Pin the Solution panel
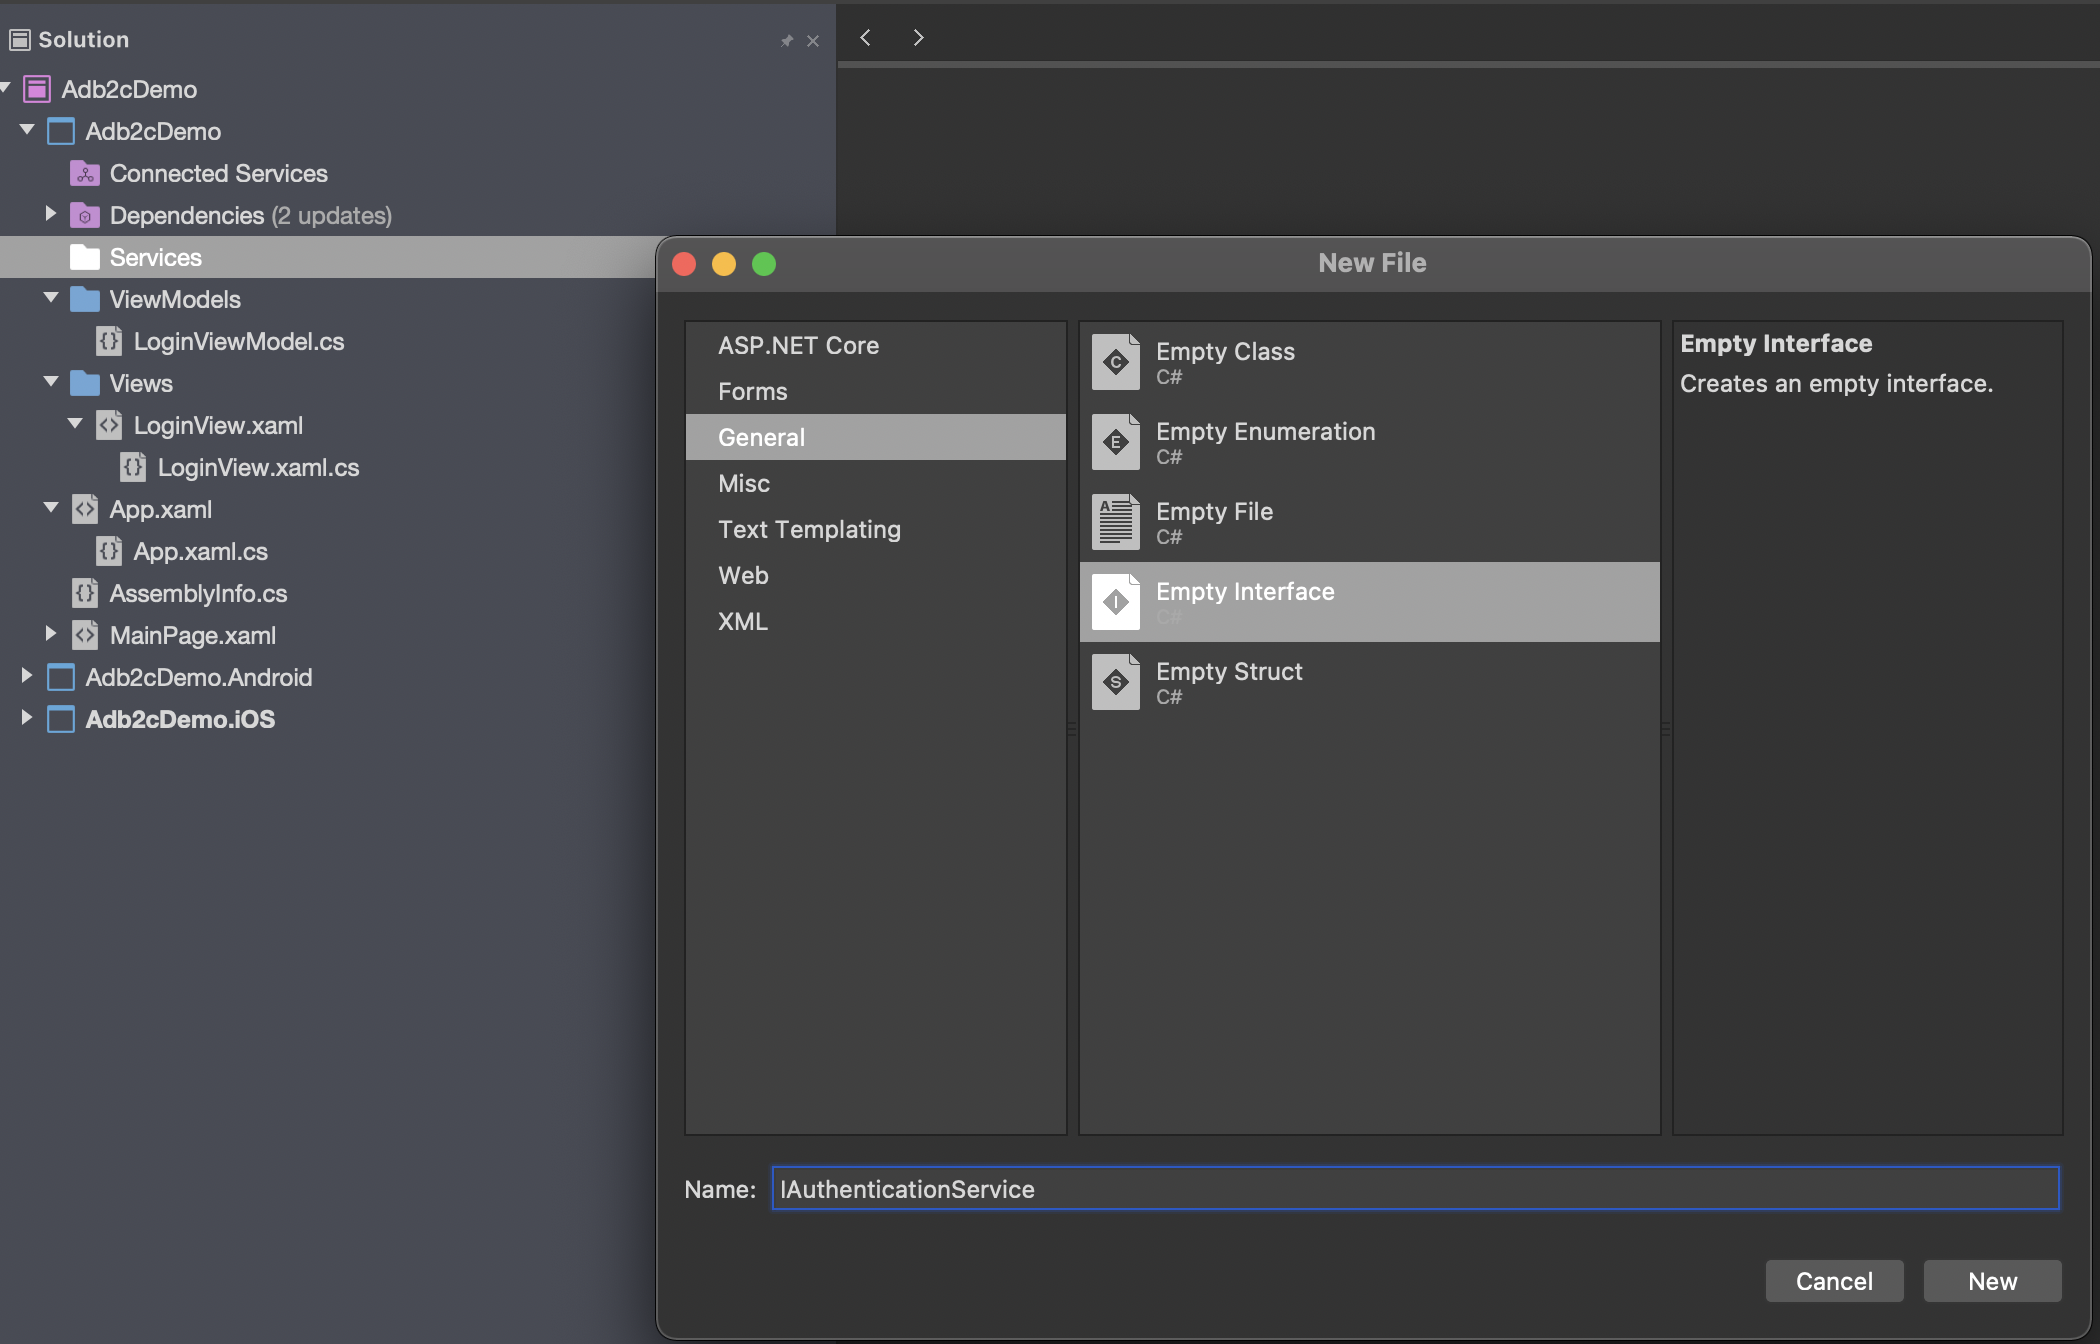The height and width of the screenshot is (1344, 2100). pos(787,41)
